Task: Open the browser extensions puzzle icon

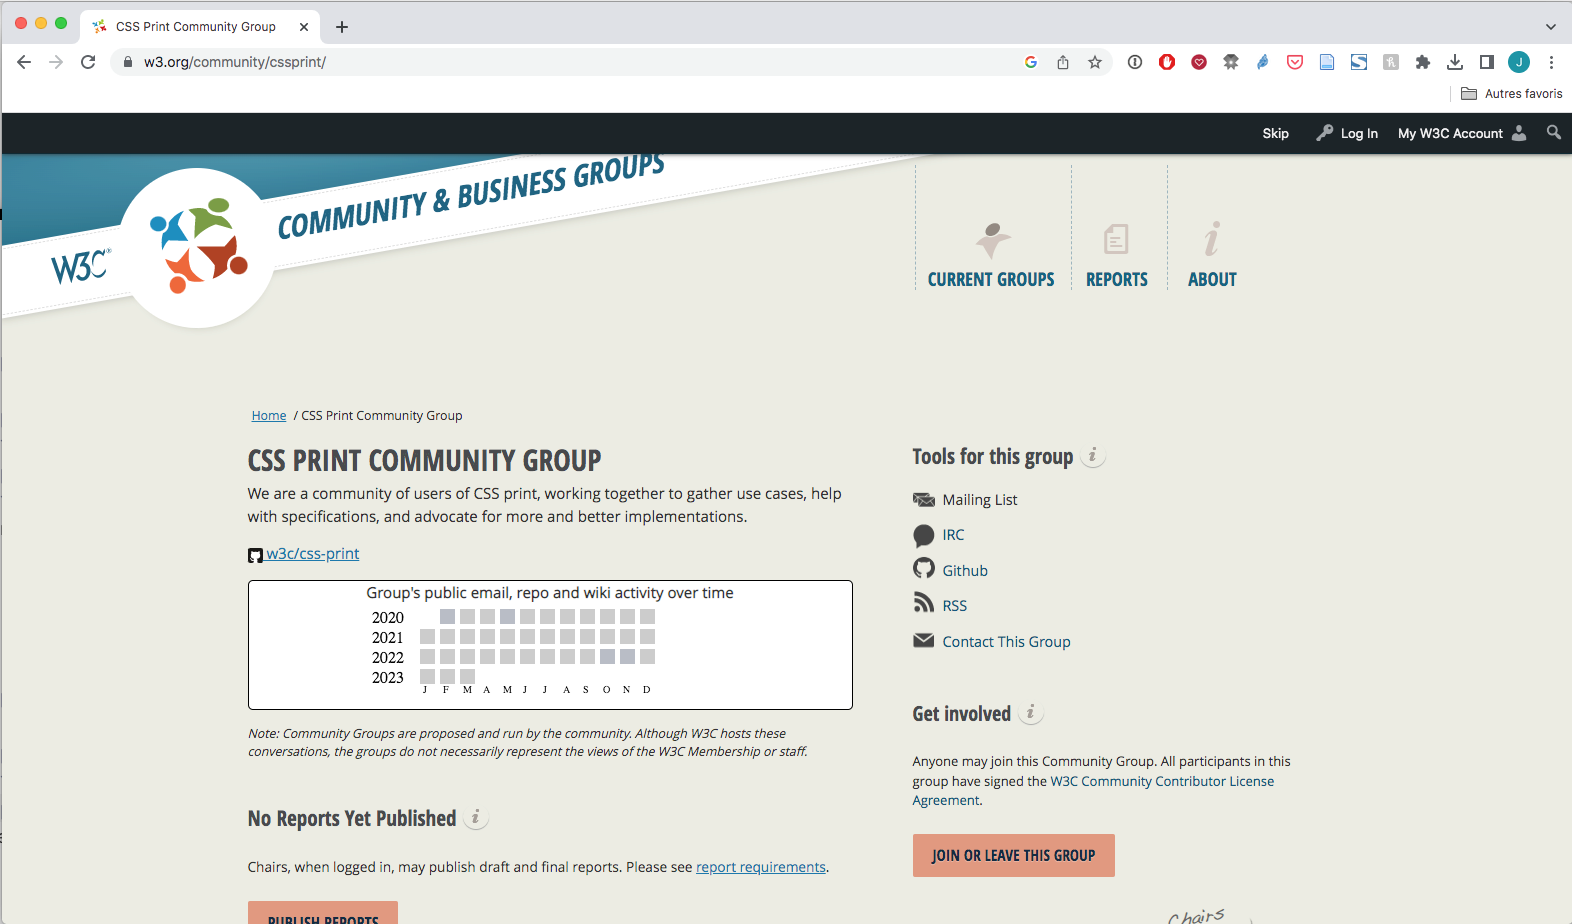Action: (1422, 62)
